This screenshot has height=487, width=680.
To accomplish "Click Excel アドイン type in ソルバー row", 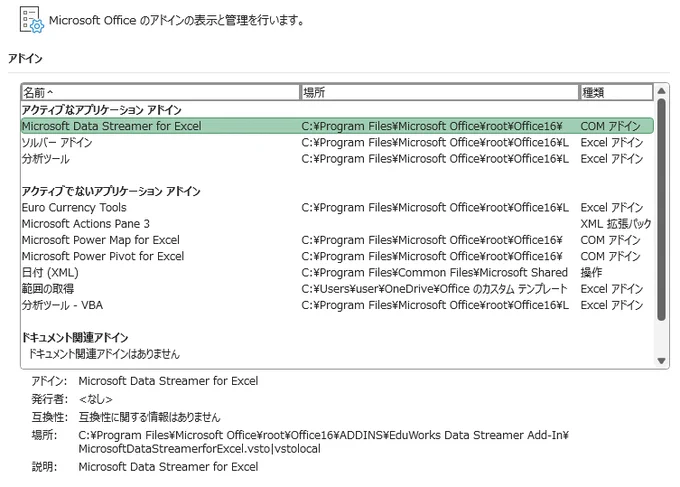I will 612,143.
